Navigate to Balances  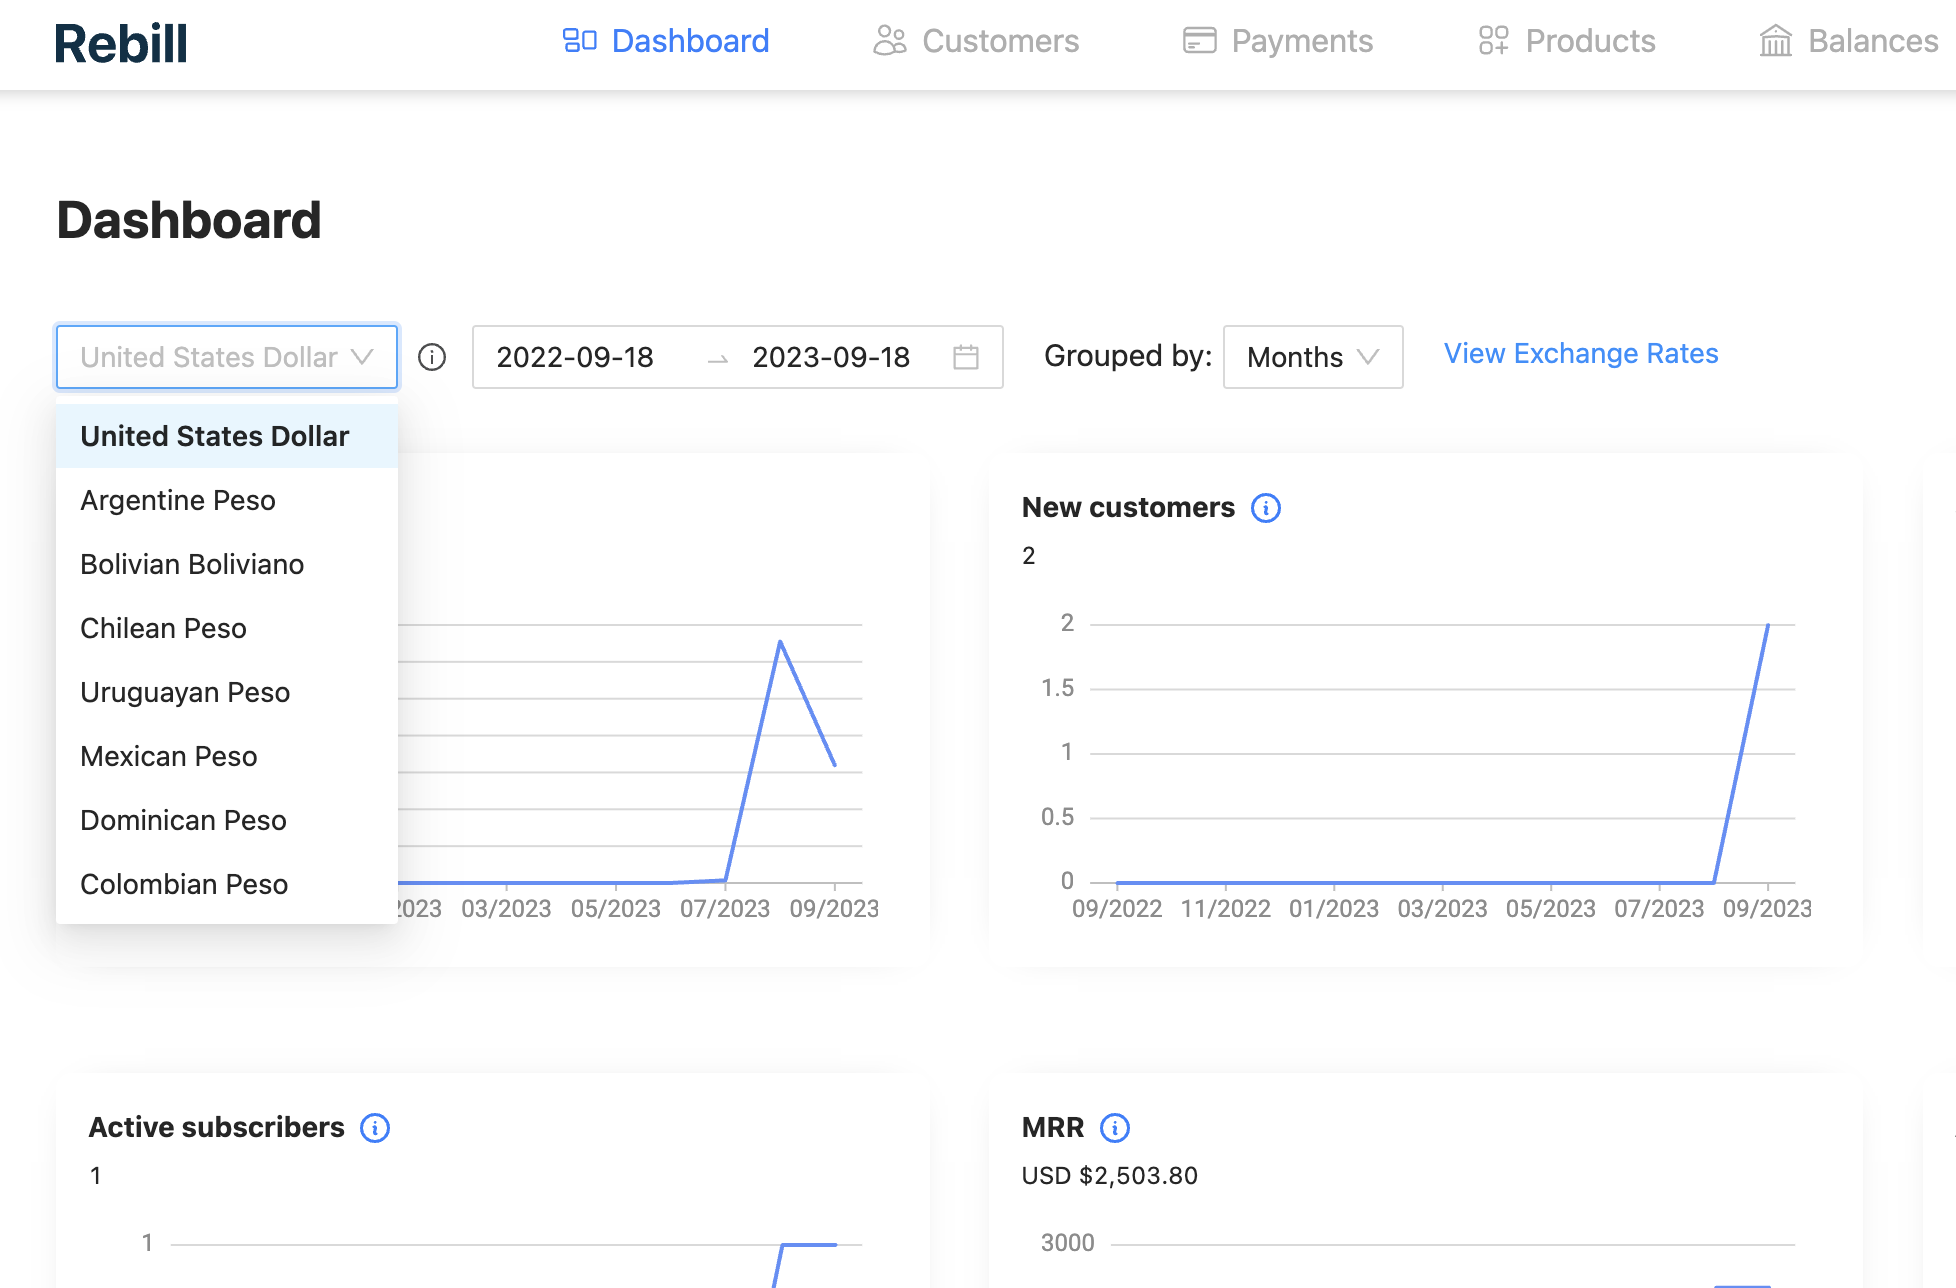1848,41
